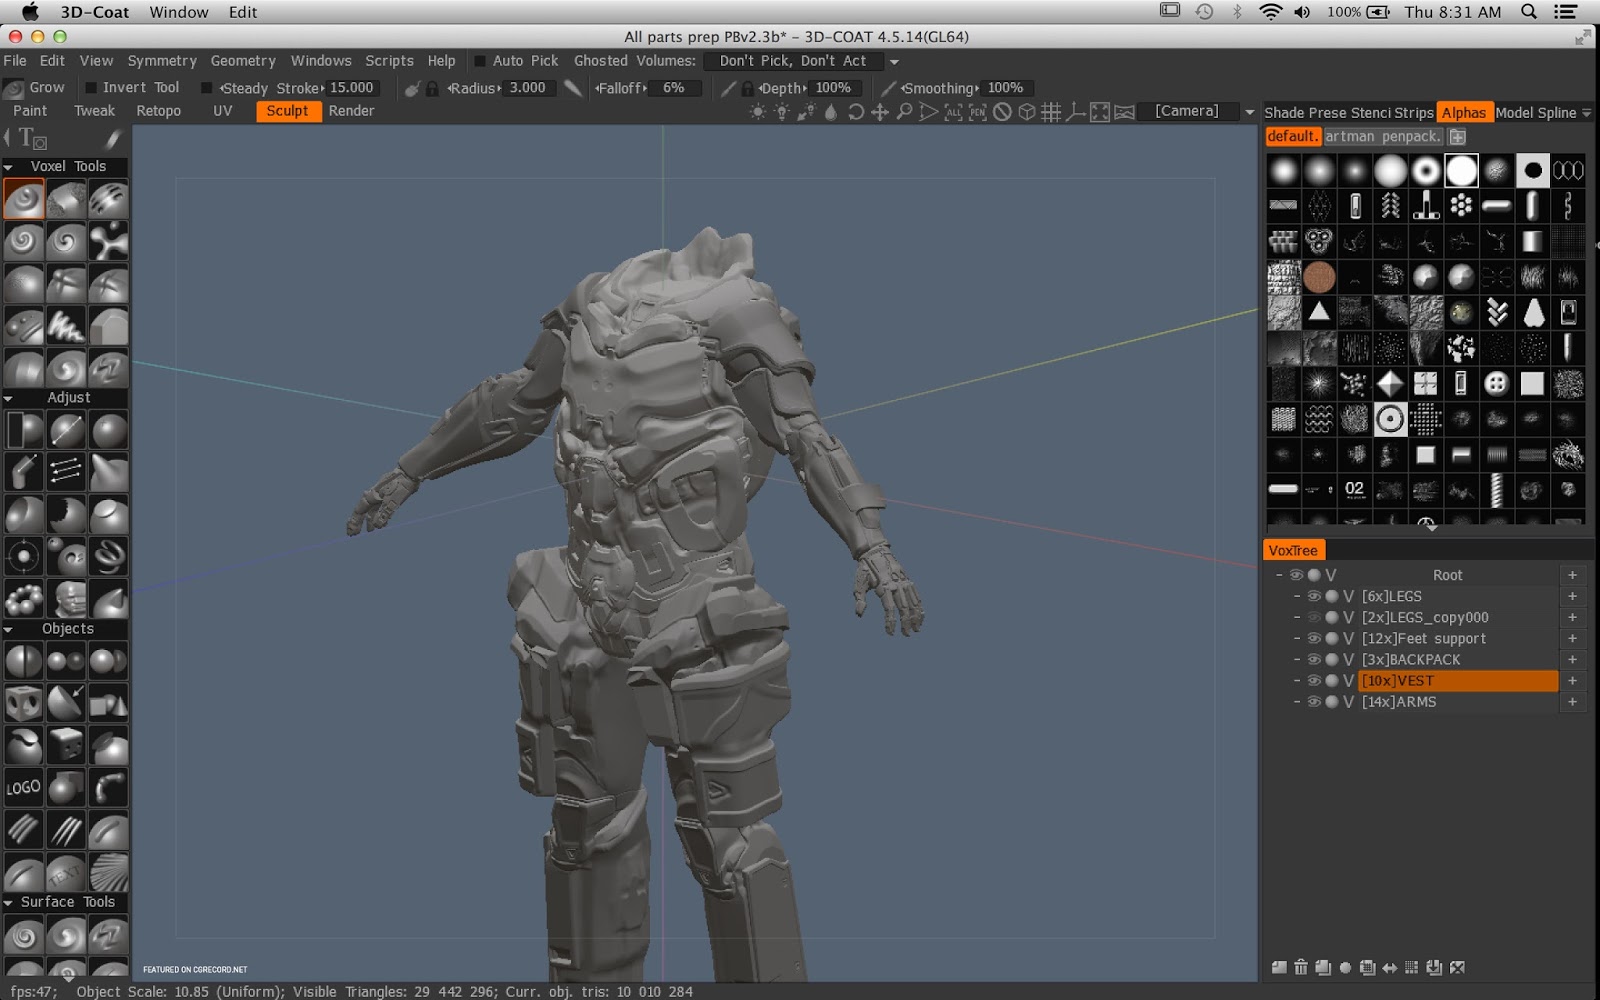Open the Geometry menu
Viewport: 1600px width, 1000px height.
(x=242, y=61)
